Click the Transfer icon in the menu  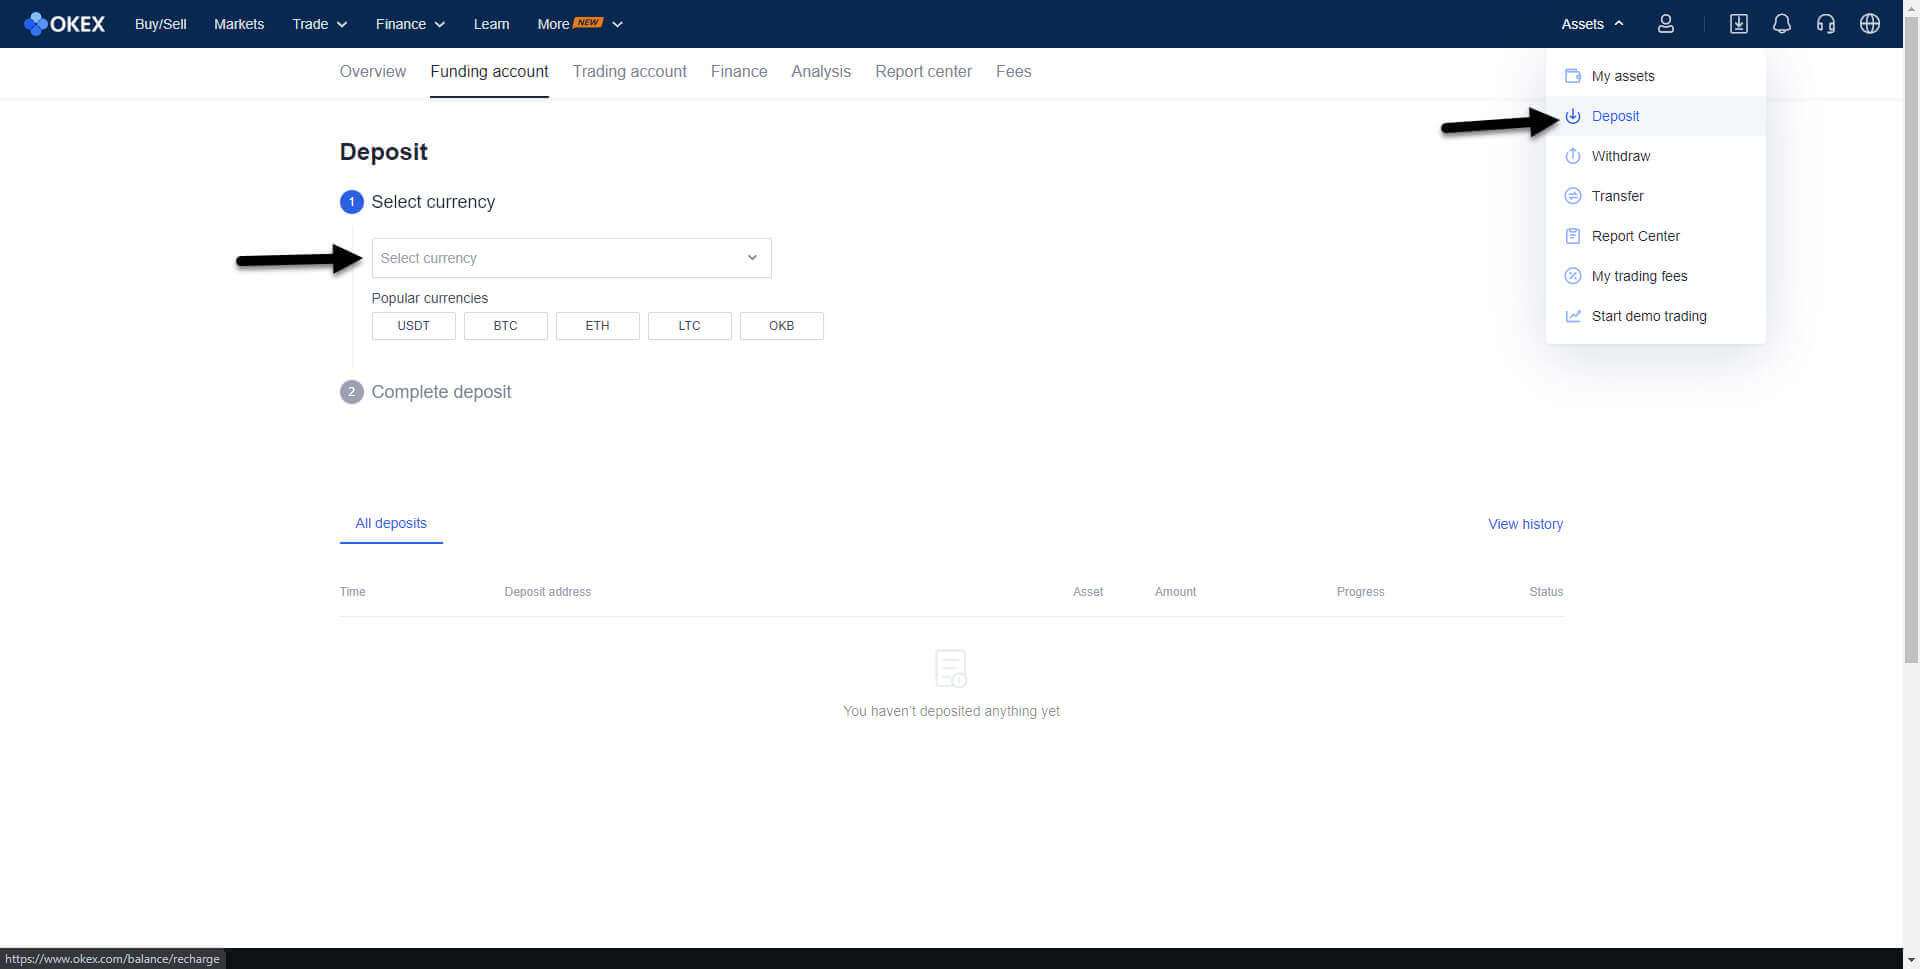point(1573,196)
